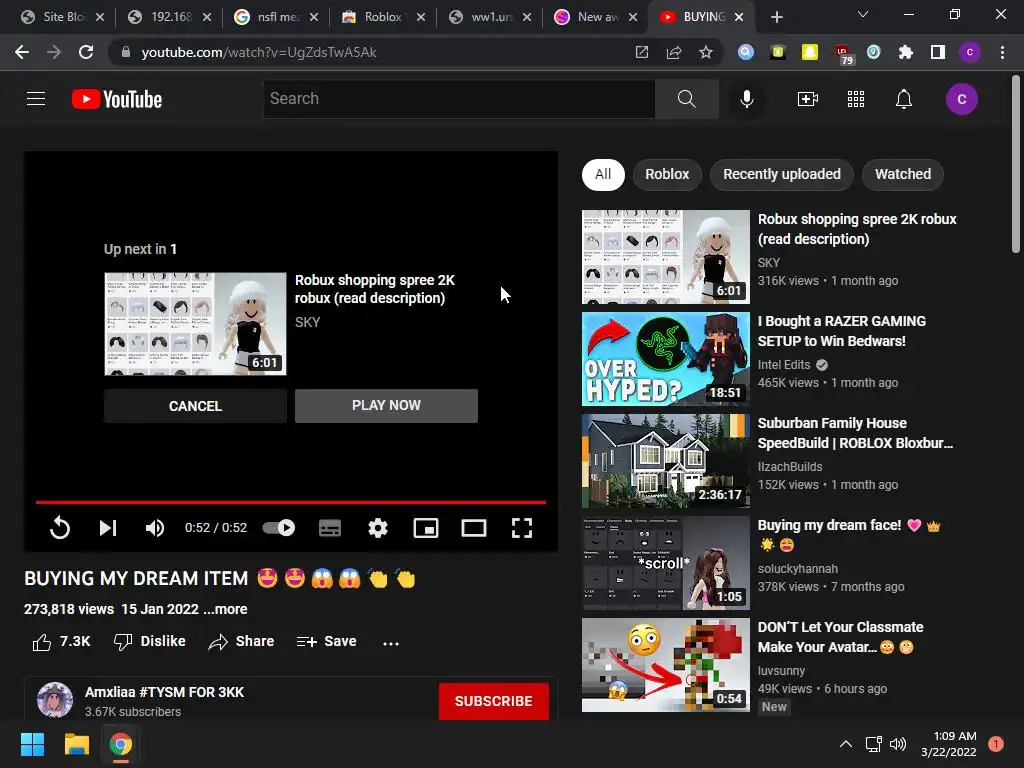1024x768 pixels.
Task: Switch to the Roblox browser tab
Action: point(382,17)
